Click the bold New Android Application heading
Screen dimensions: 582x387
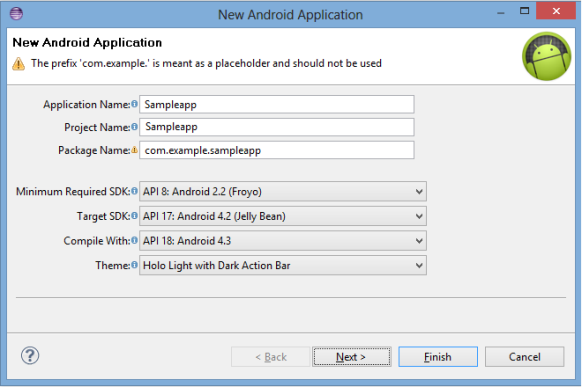87,43
